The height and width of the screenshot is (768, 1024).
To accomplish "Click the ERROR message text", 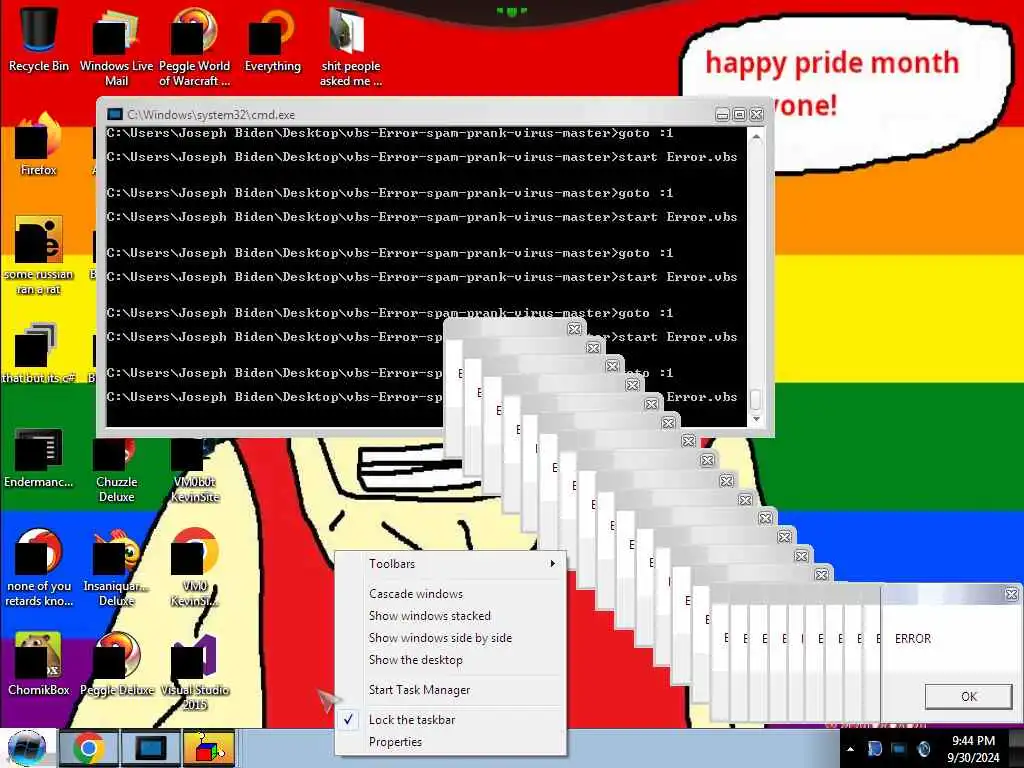I will point(912,639).
